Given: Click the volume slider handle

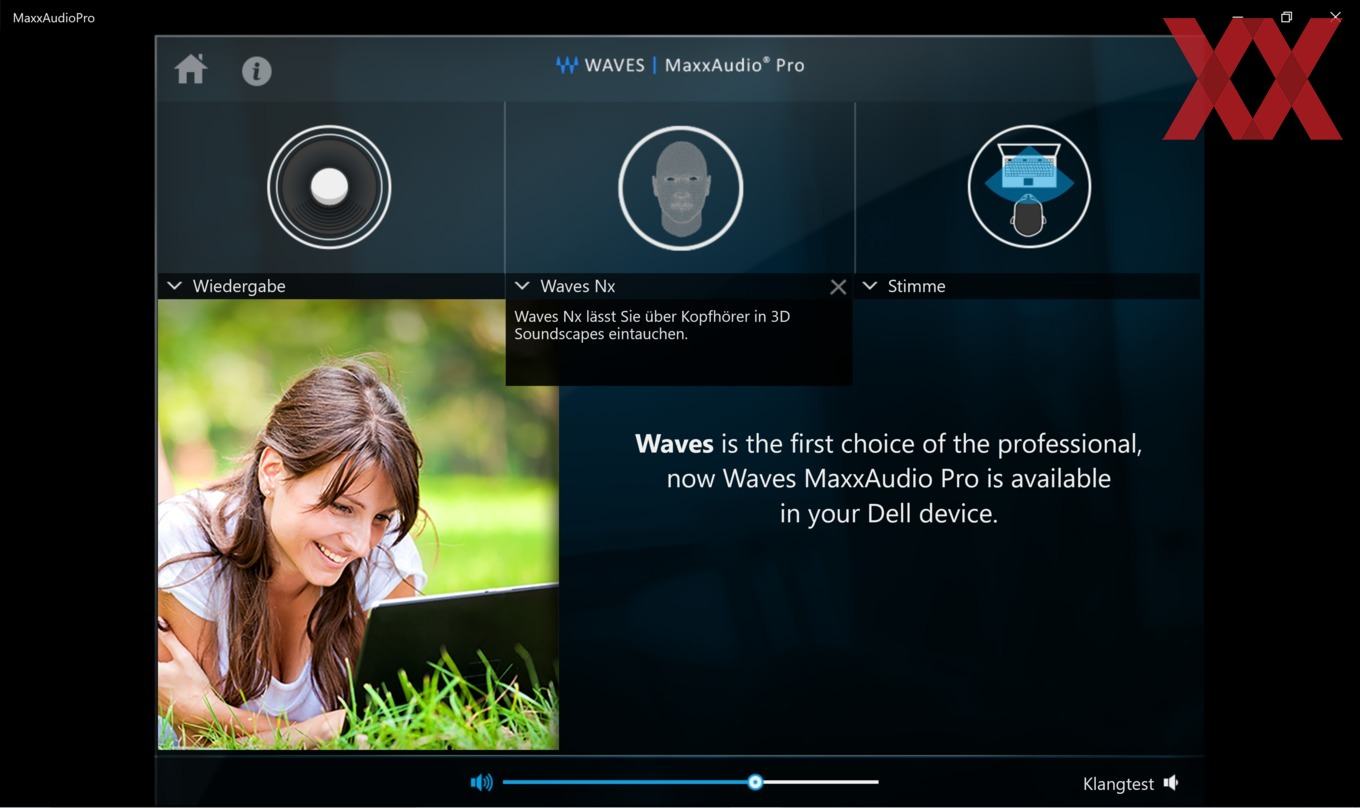Looking at the screenshot, I should click(756, 782).
